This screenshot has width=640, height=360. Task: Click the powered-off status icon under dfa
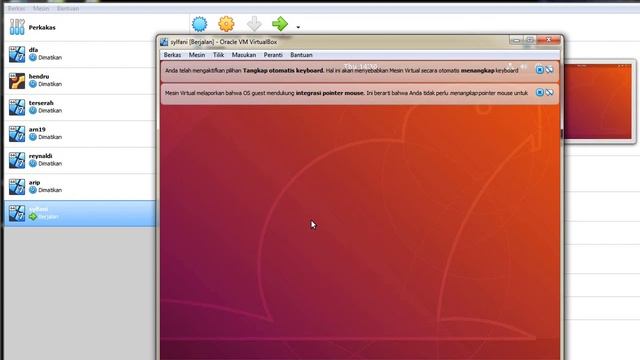click(33, 58)
